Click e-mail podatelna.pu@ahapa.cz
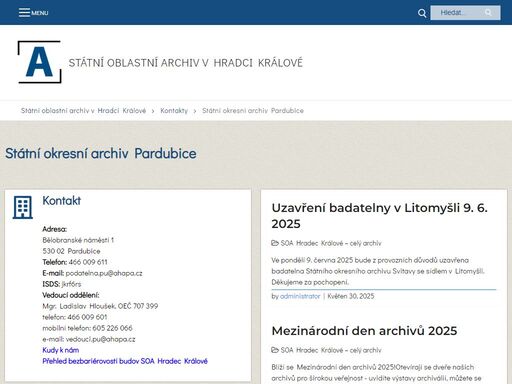The height and width of the screenshot is (384, 512). pyautogui.click(x=104, y=273)
